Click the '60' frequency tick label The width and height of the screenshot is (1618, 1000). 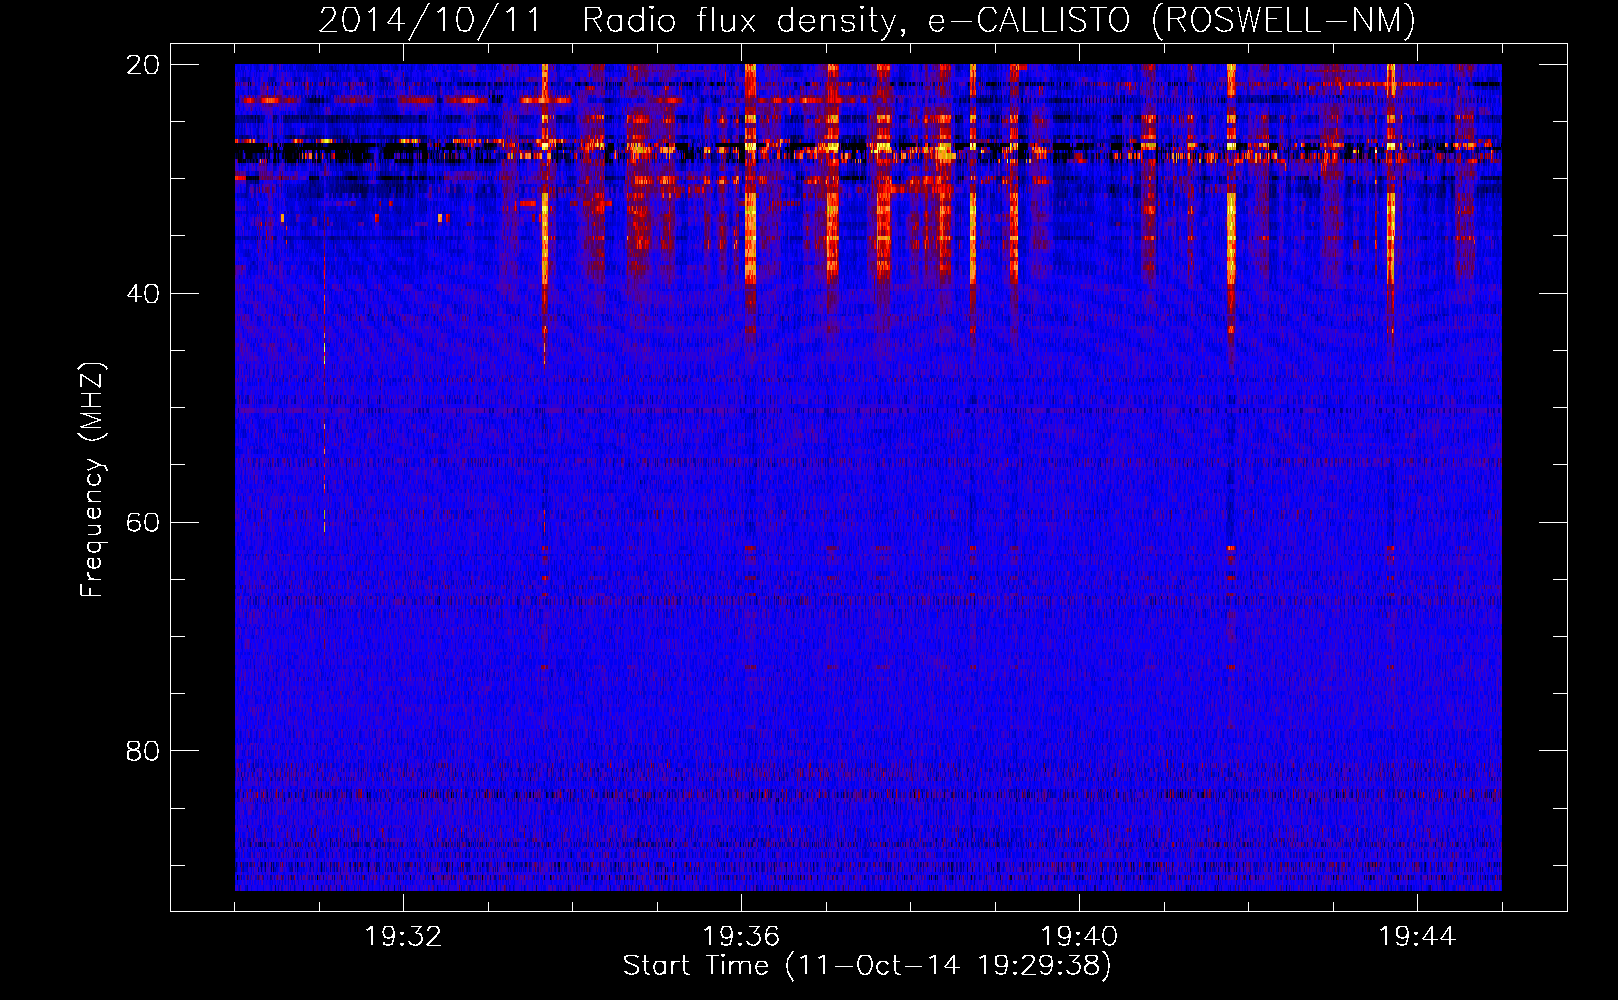143,523
